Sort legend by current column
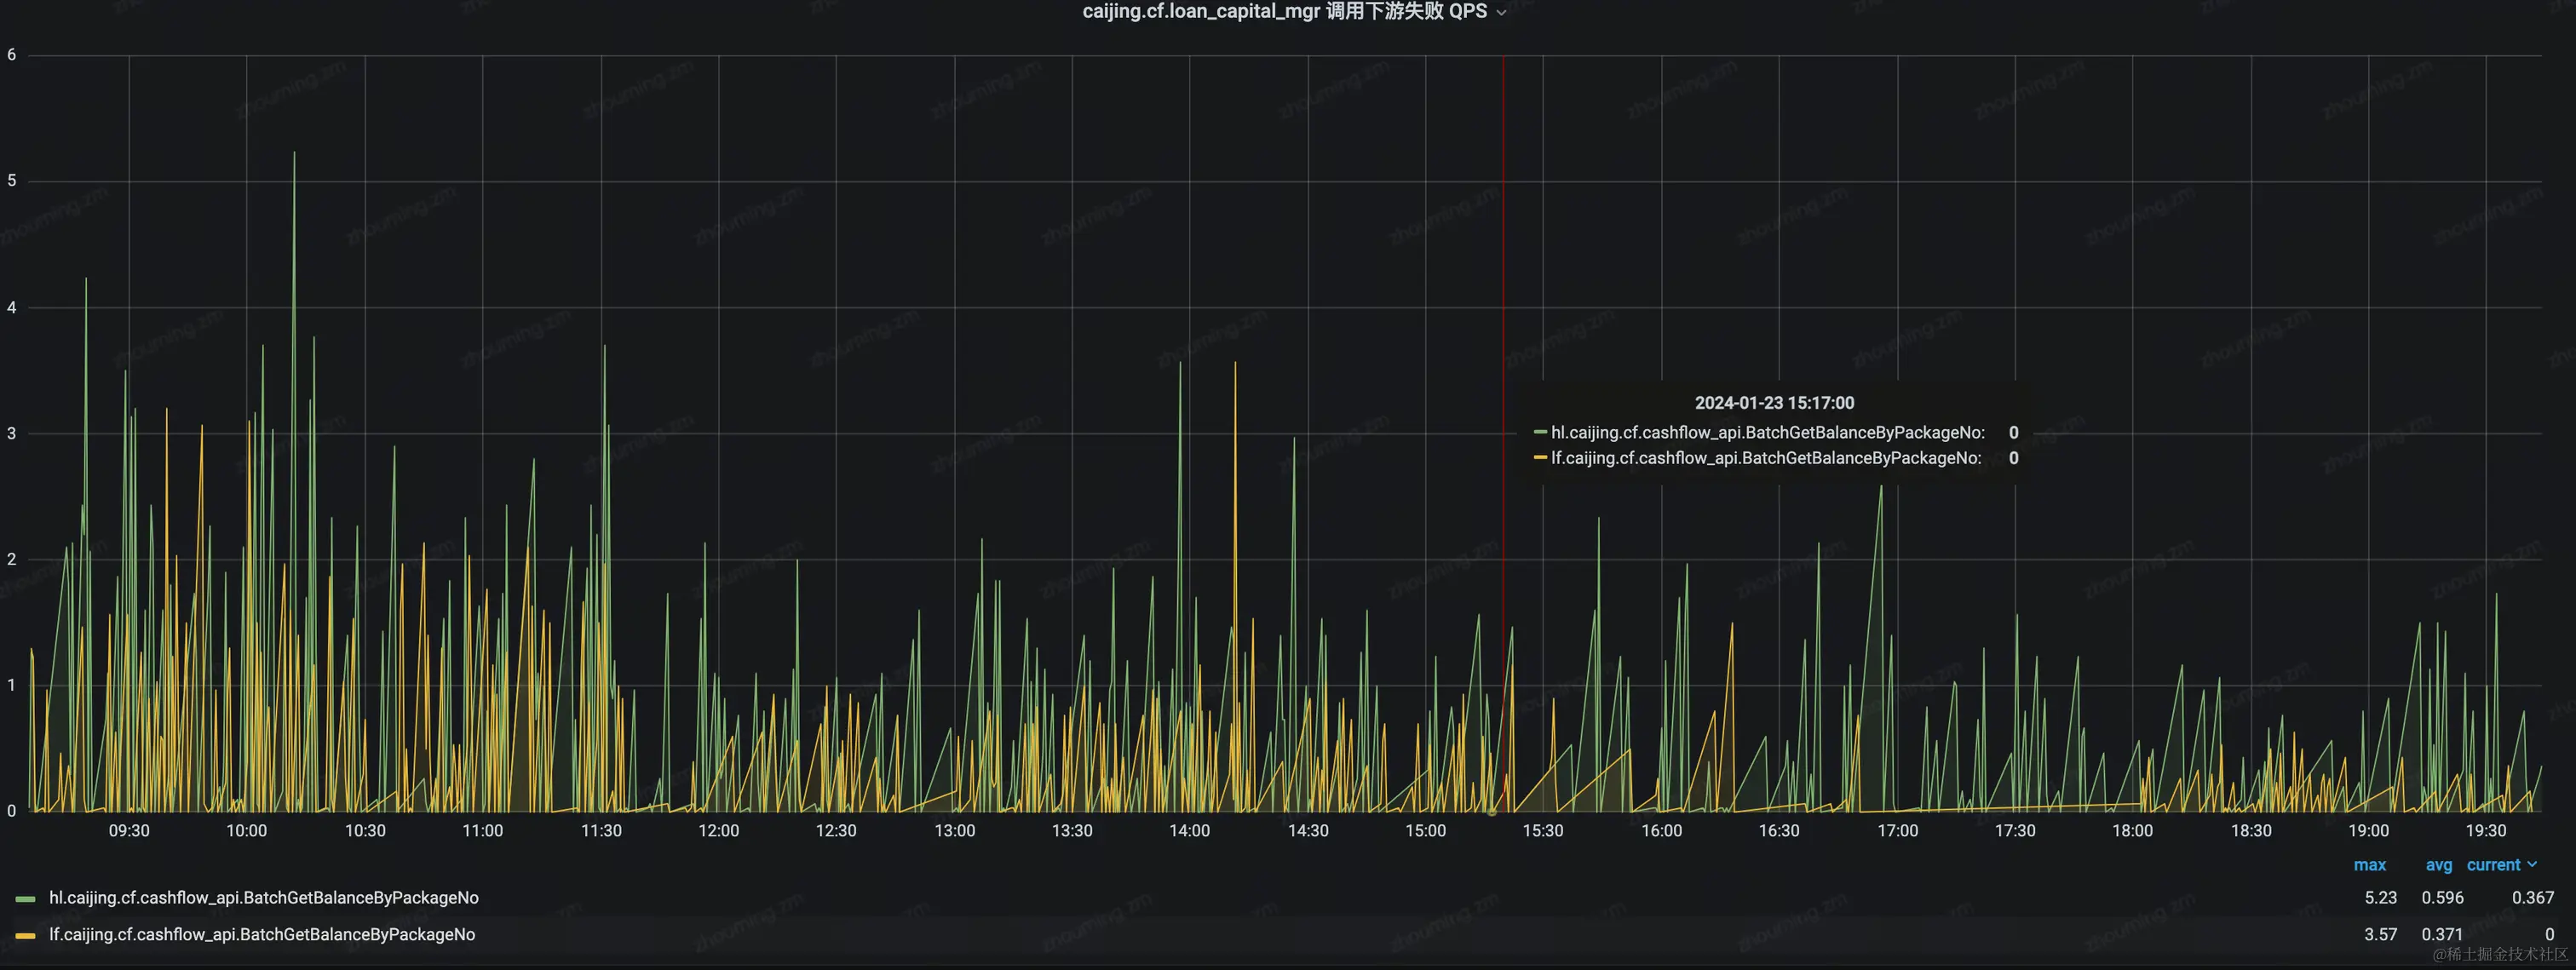Viewport: 2576px width, 970px height. [2493, 865]
